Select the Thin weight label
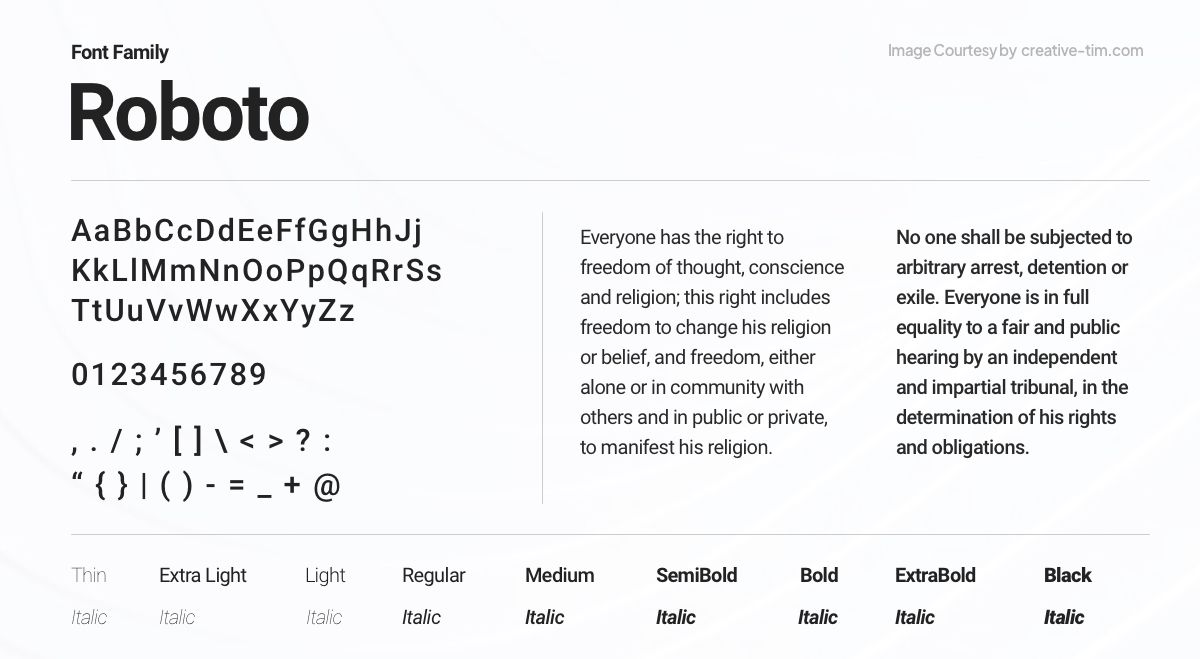Image resolution: width=1200 pixels, height=659 pixels. click(x=89, y=575)
